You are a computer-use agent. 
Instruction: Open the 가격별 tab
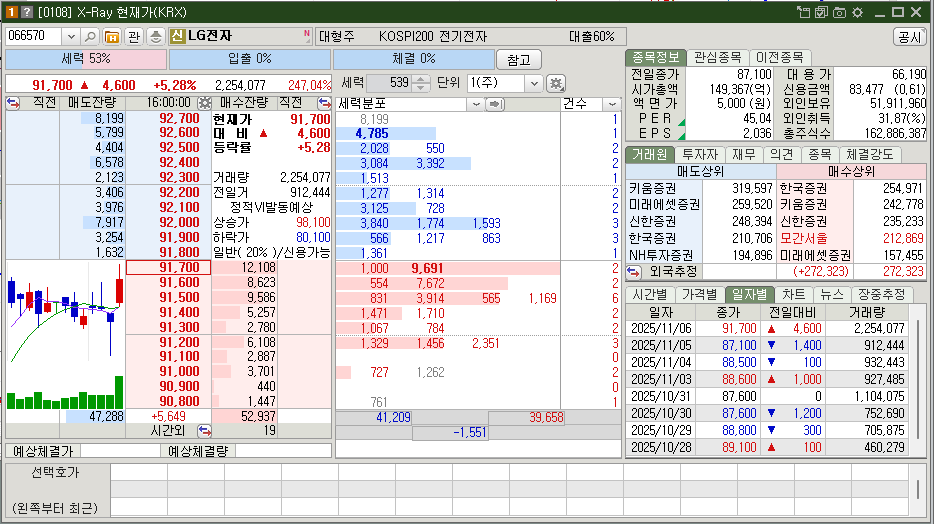(699, 294)
